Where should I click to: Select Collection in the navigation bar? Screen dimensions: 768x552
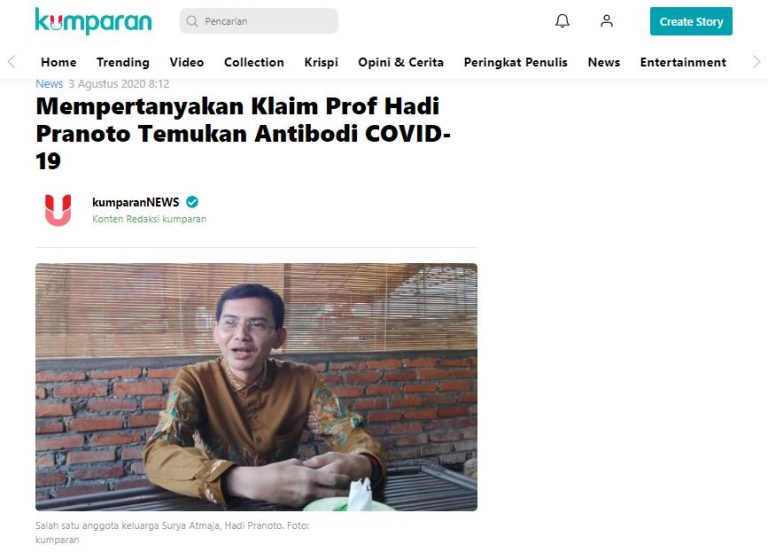[x=254, y=62]
